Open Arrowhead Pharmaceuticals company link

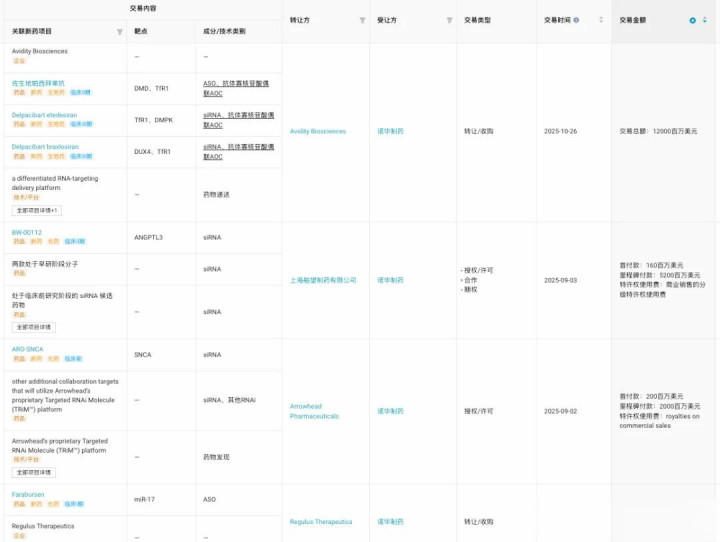tap(314, 411)
